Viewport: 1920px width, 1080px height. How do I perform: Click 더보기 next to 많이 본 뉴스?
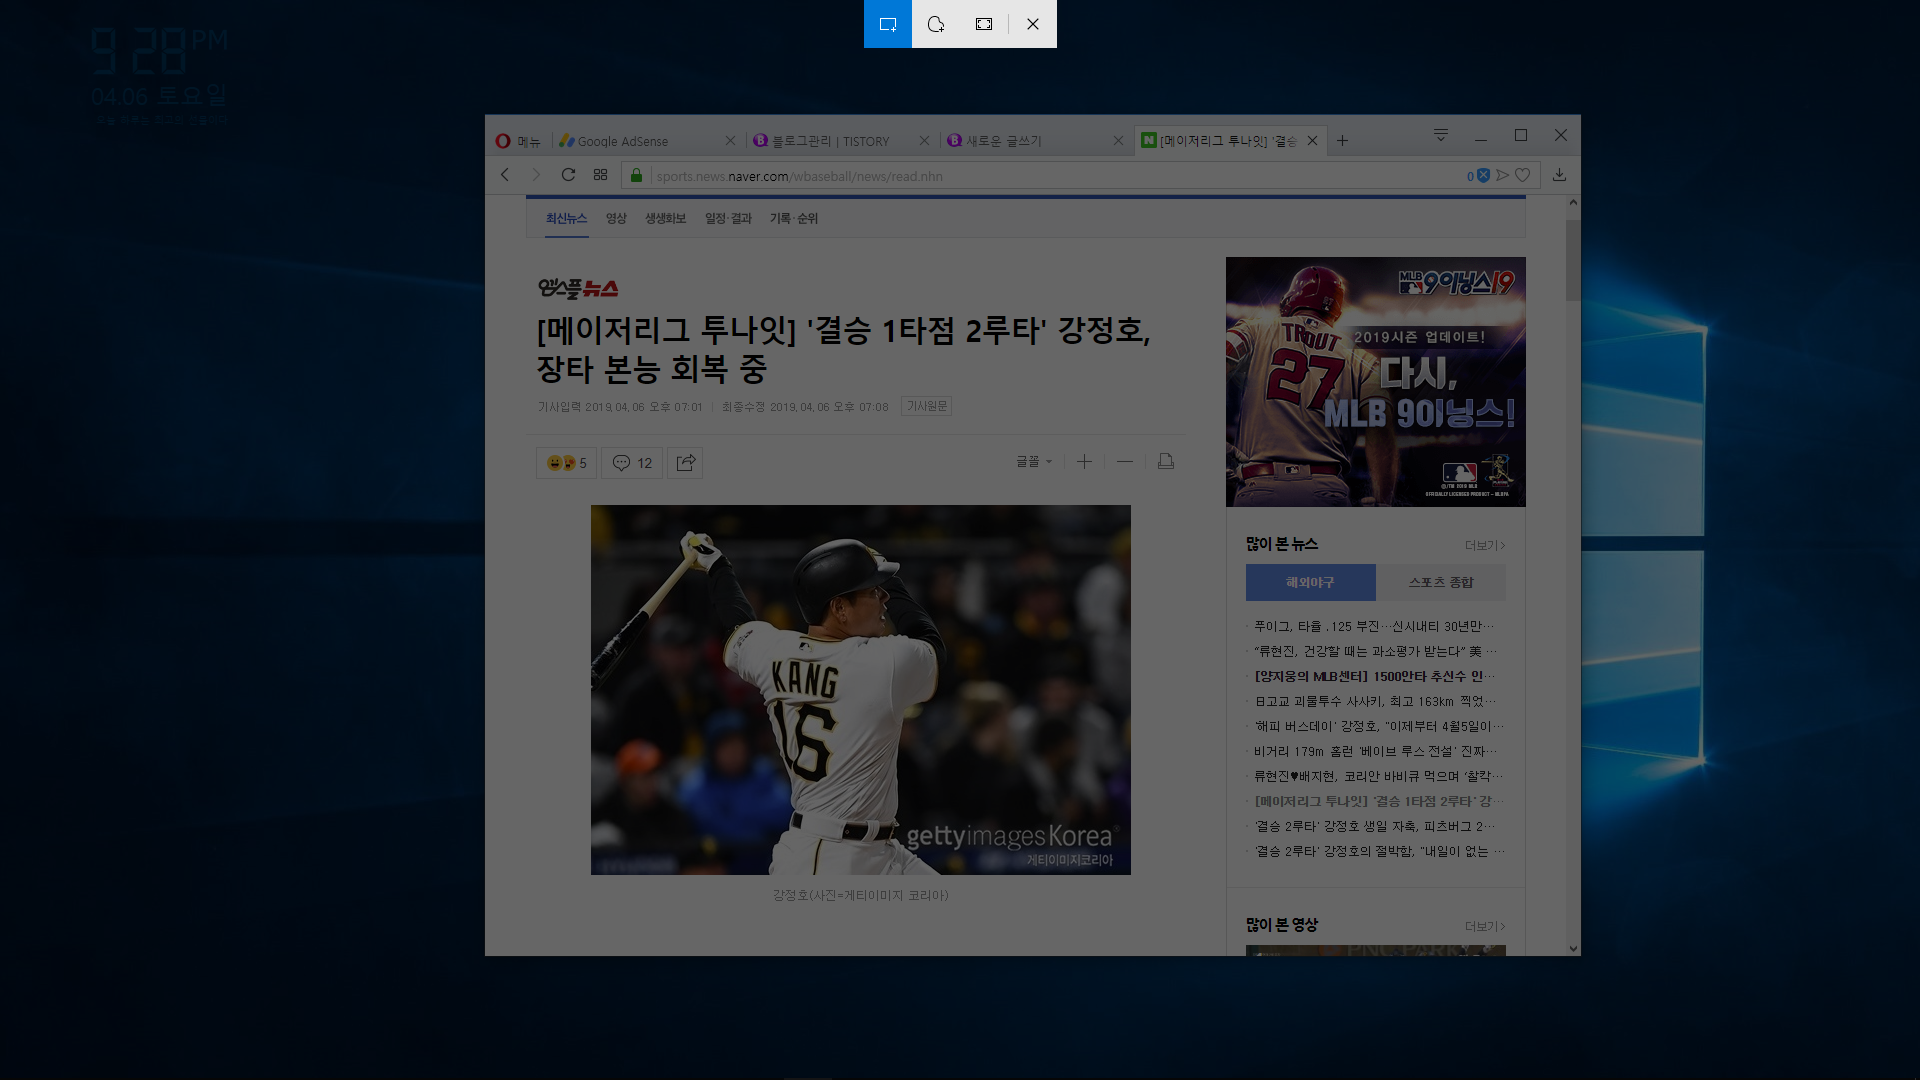(x=1484, y=545)
